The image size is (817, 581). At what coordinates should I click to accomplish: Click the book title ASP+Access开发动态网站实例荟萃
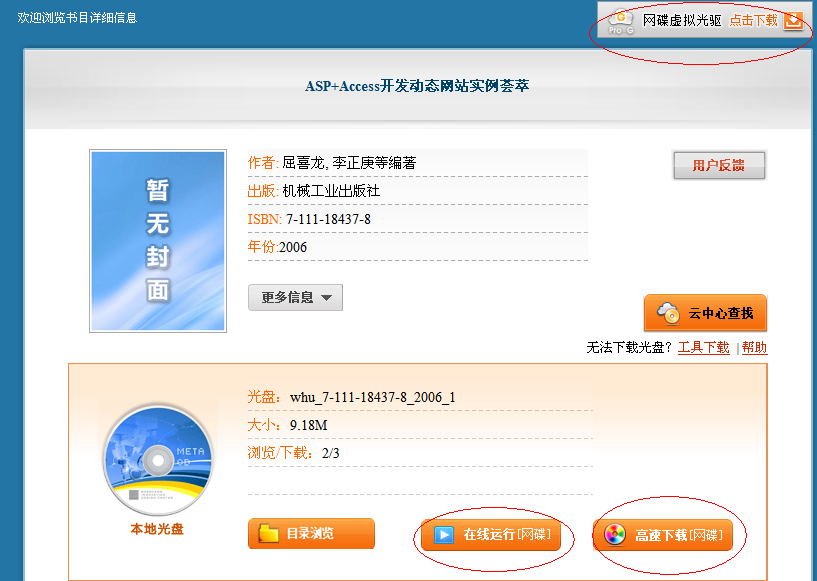[417, 86]
